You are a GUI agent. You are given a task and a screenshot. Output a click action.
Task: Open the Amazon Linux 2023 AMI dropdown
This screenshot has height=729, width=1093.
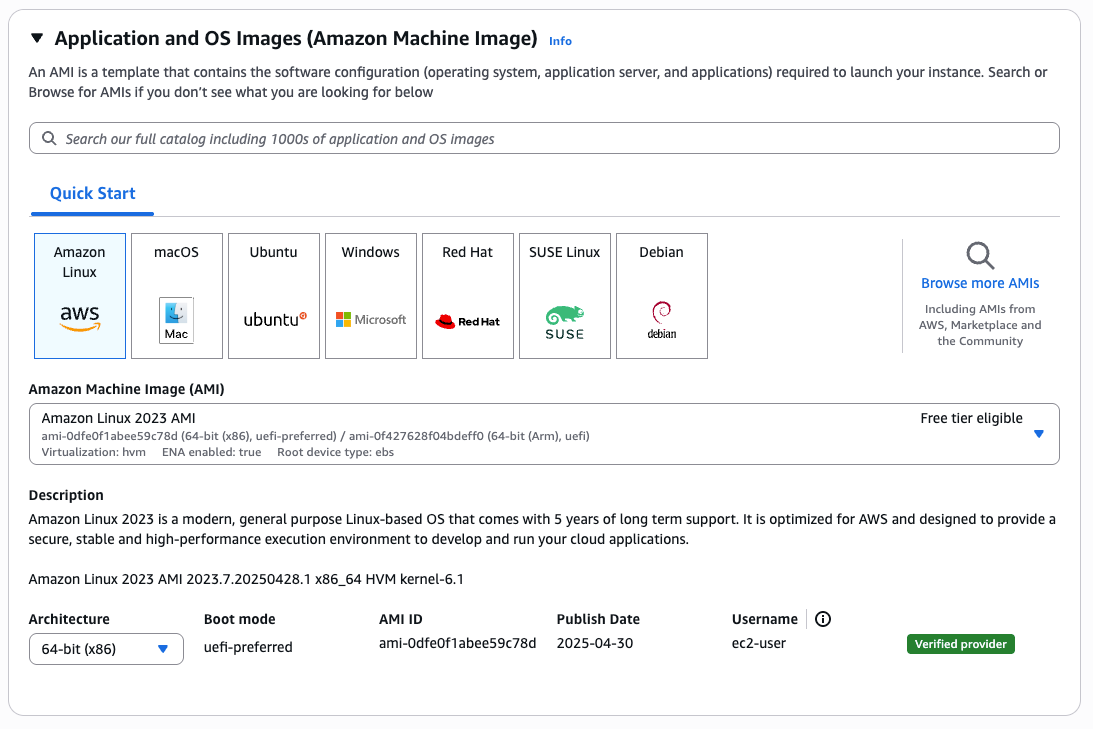[x=544, y=433]
